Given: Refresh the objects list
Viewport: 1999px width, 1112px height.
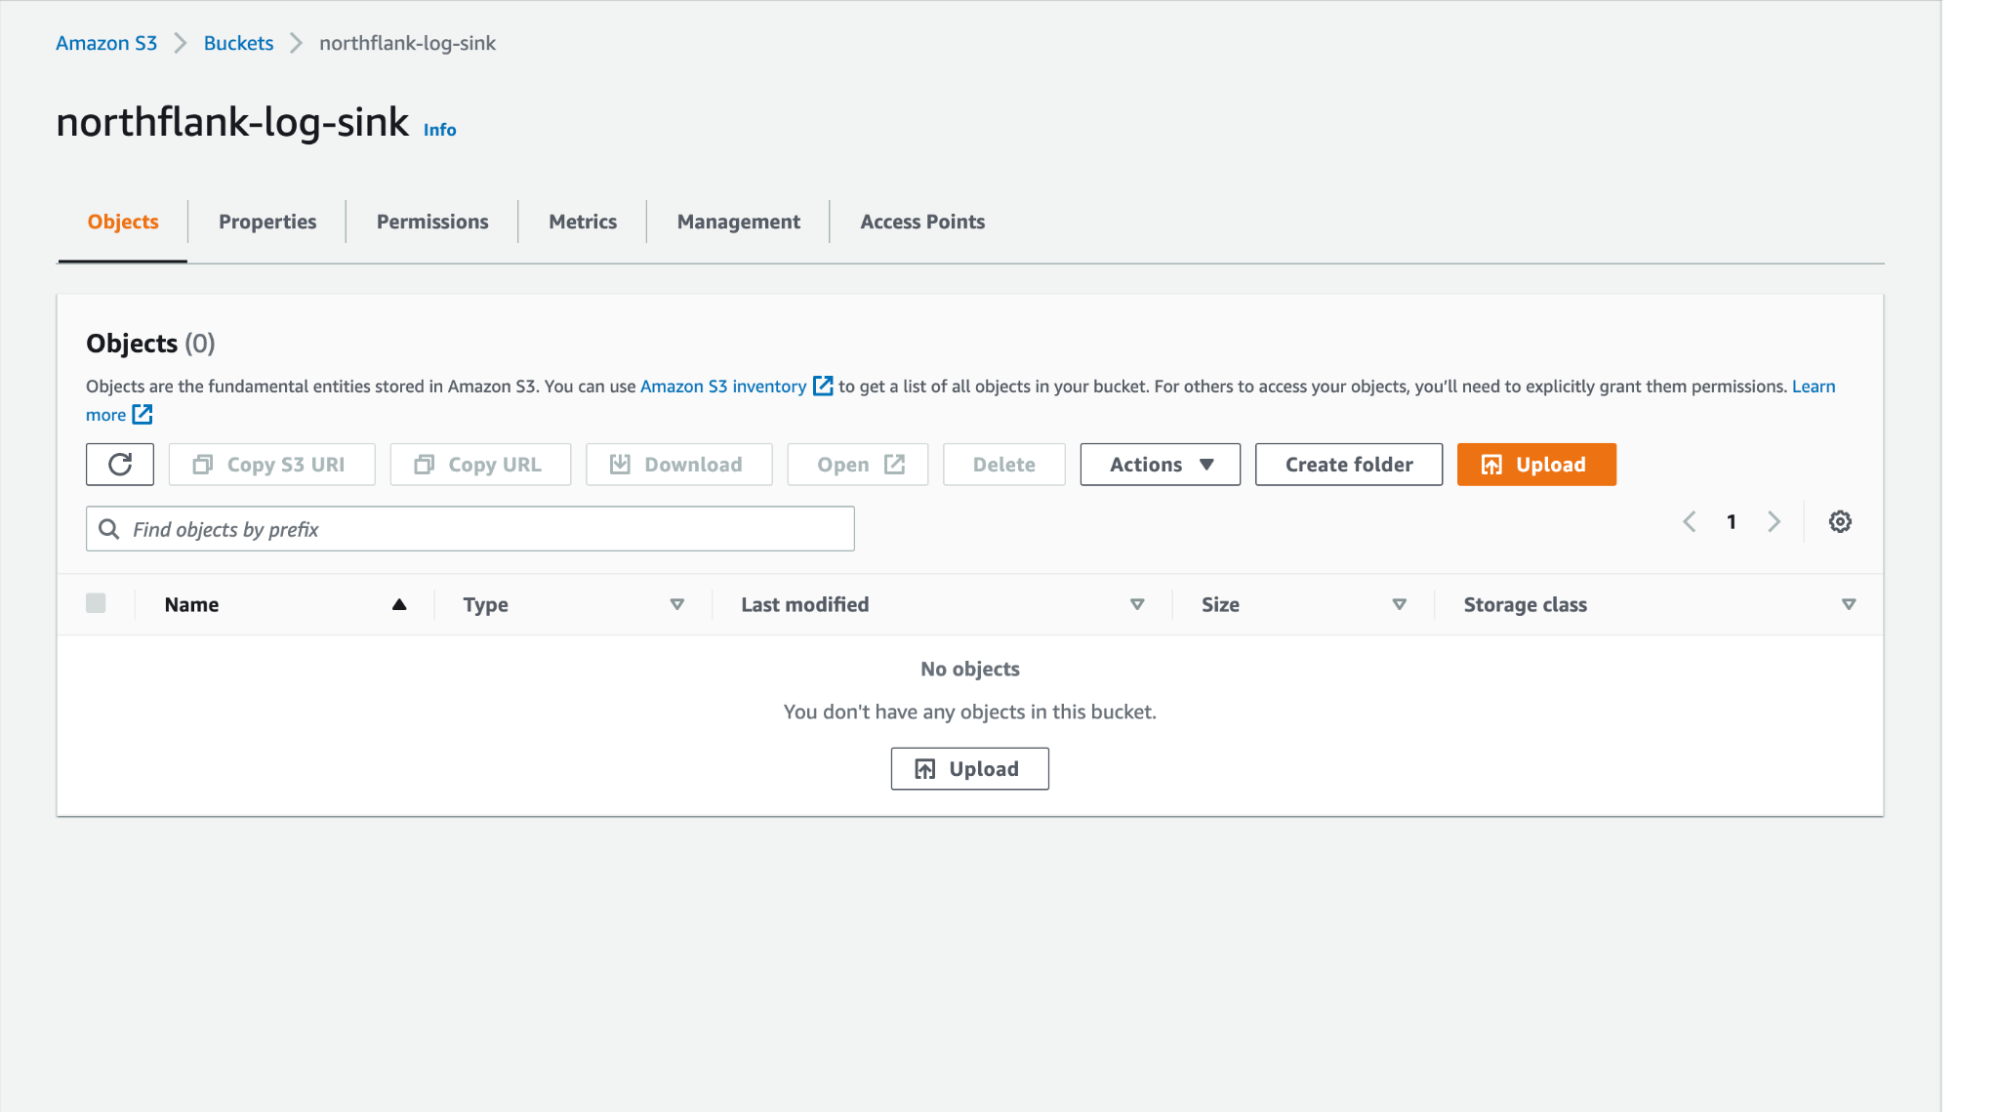Looking at the screenshot, I should point(119,464).
